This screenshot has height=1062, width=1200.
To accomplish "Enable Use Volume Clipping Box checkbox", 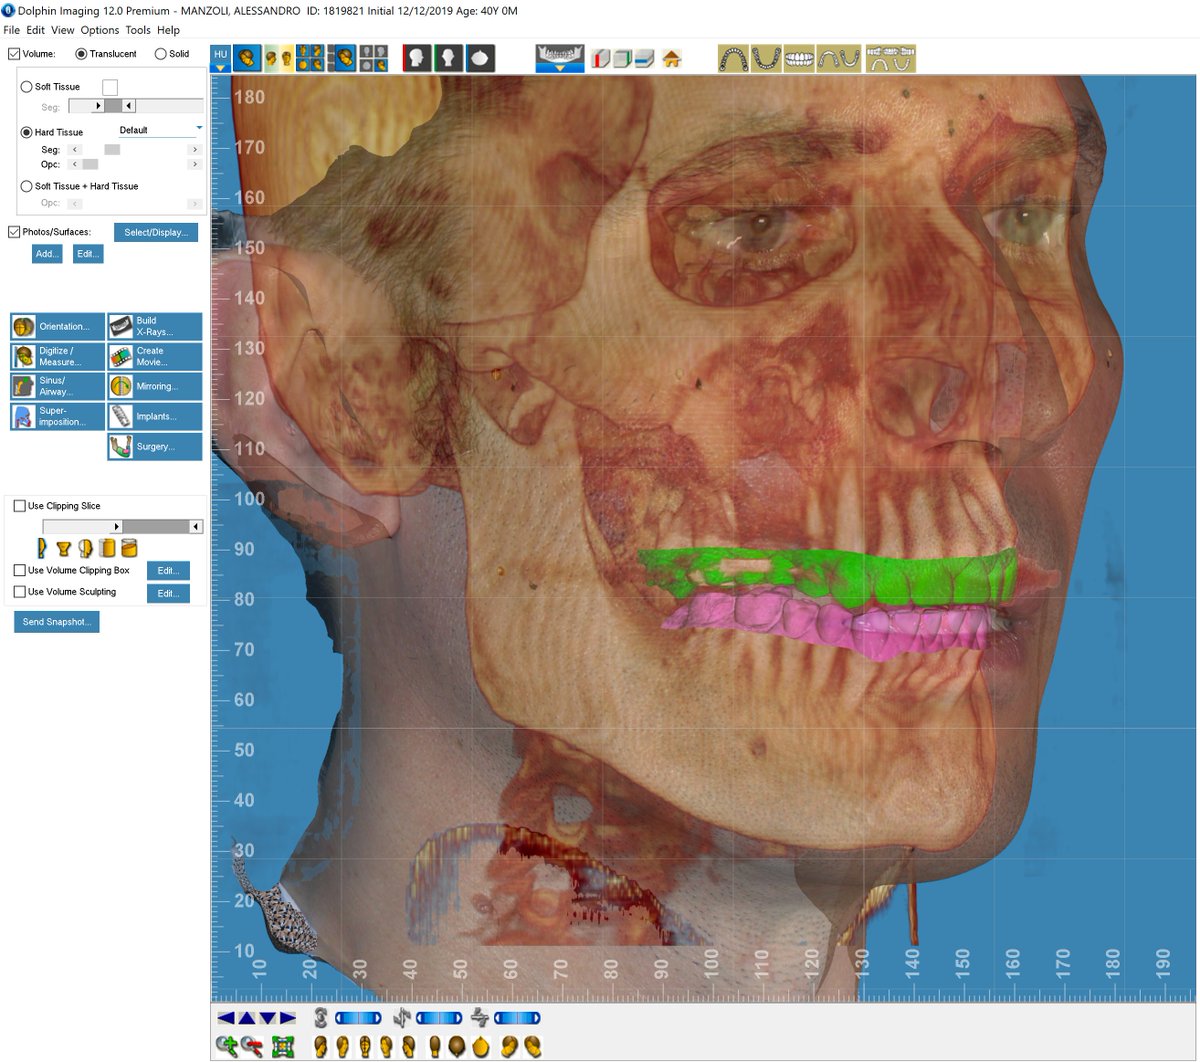I will pos(20,570).
